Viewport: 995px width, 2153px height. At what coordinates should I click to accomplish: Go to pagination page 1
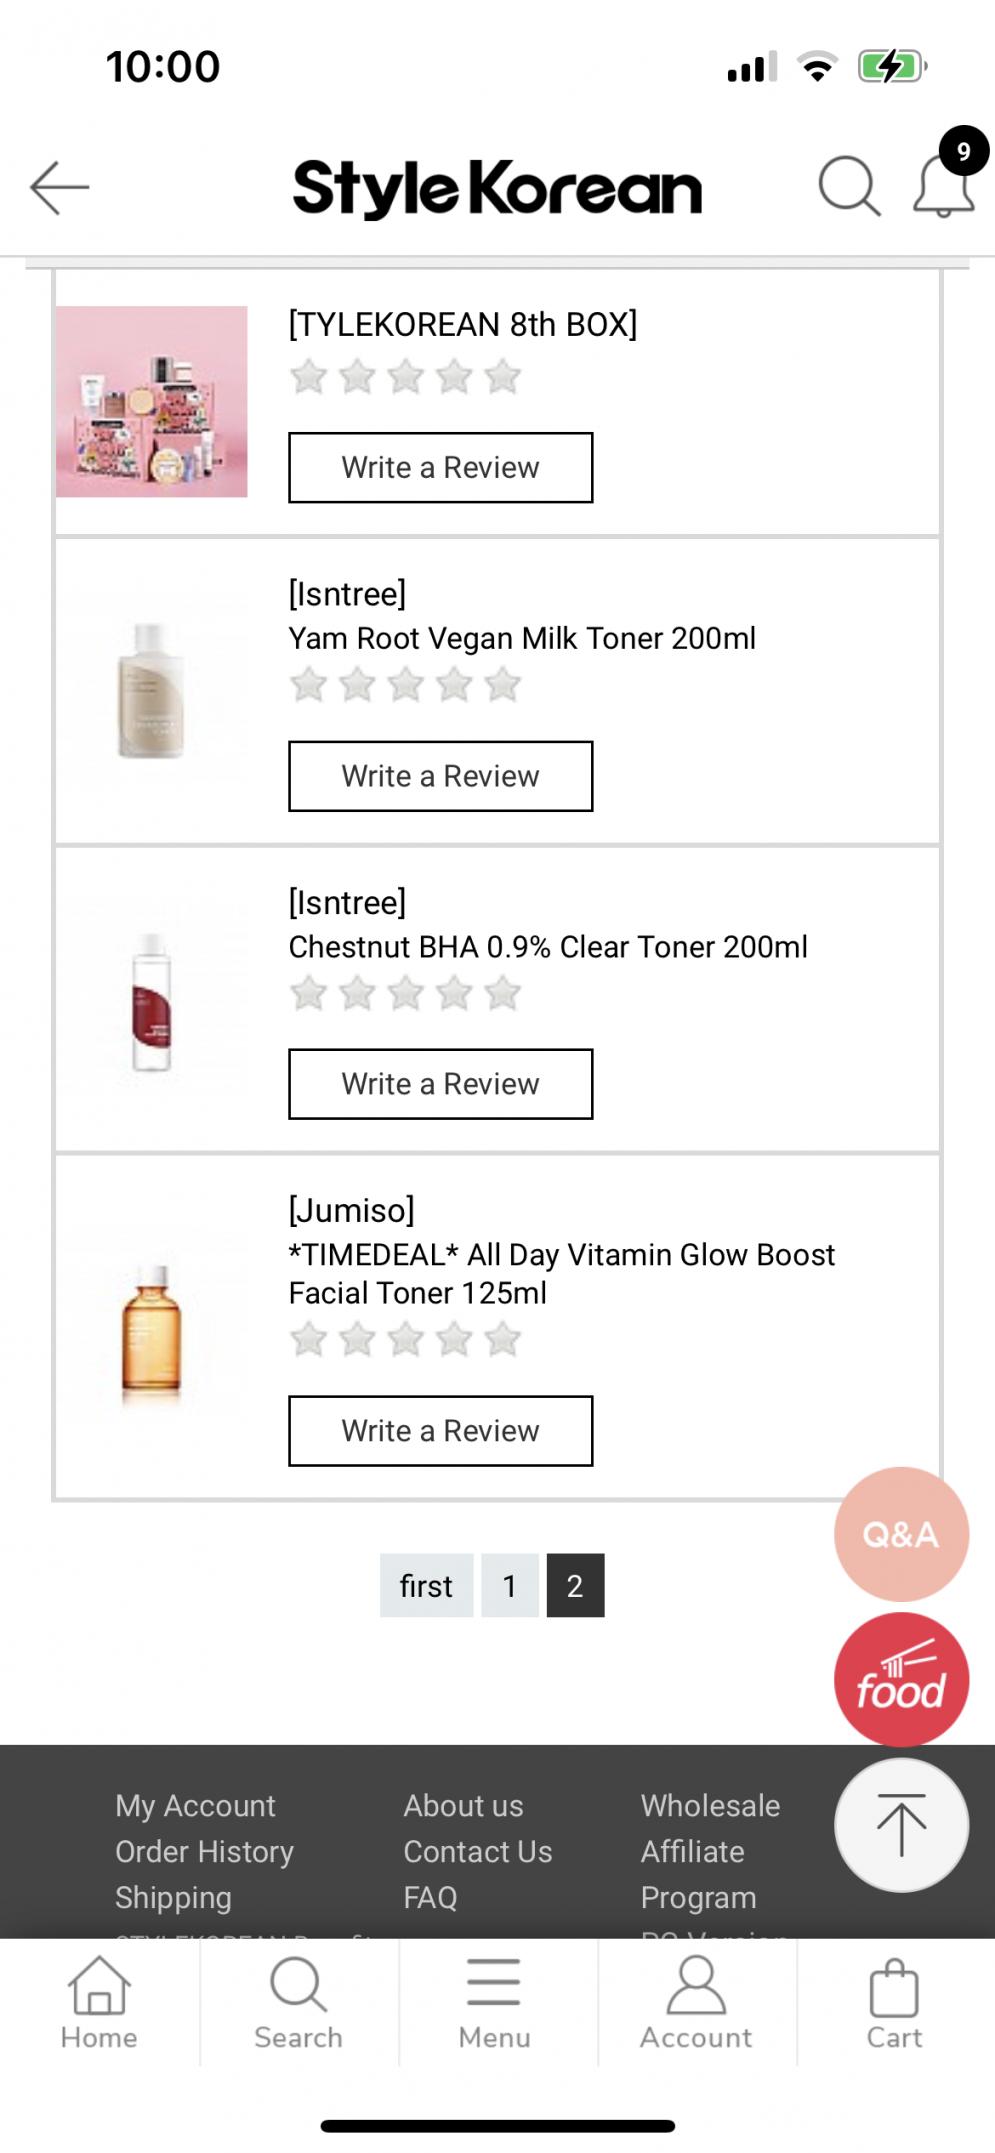click(x=509, y=1586)
